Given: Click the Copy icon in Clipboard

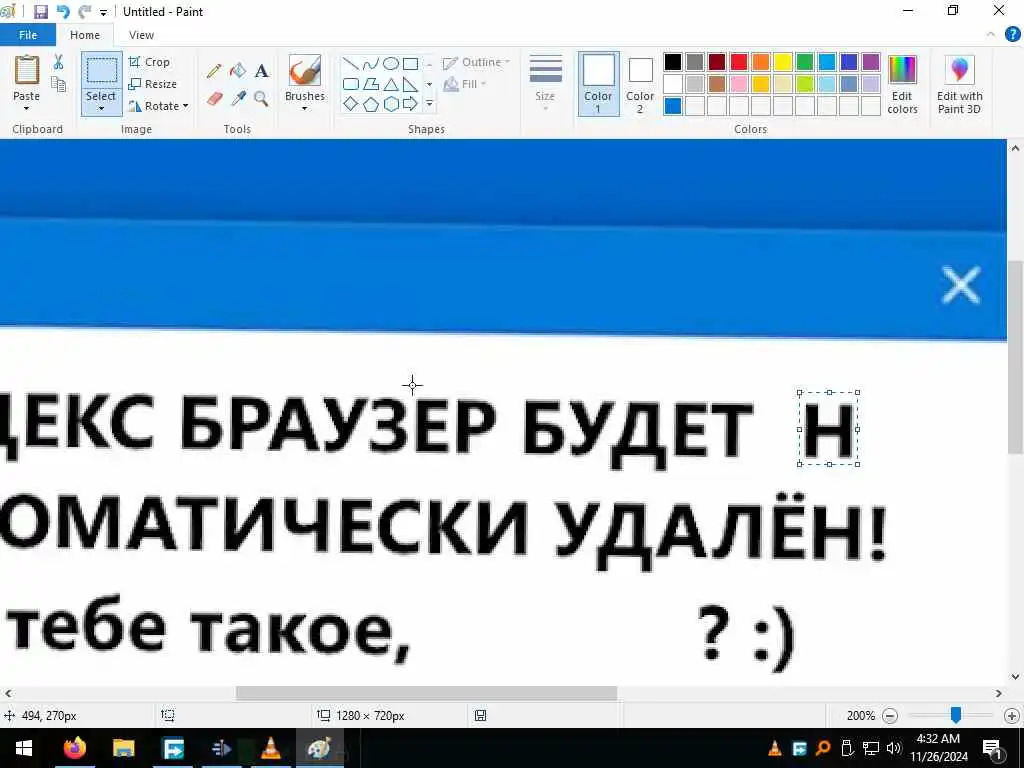Looking at the screenshot, I should point(58,84).
